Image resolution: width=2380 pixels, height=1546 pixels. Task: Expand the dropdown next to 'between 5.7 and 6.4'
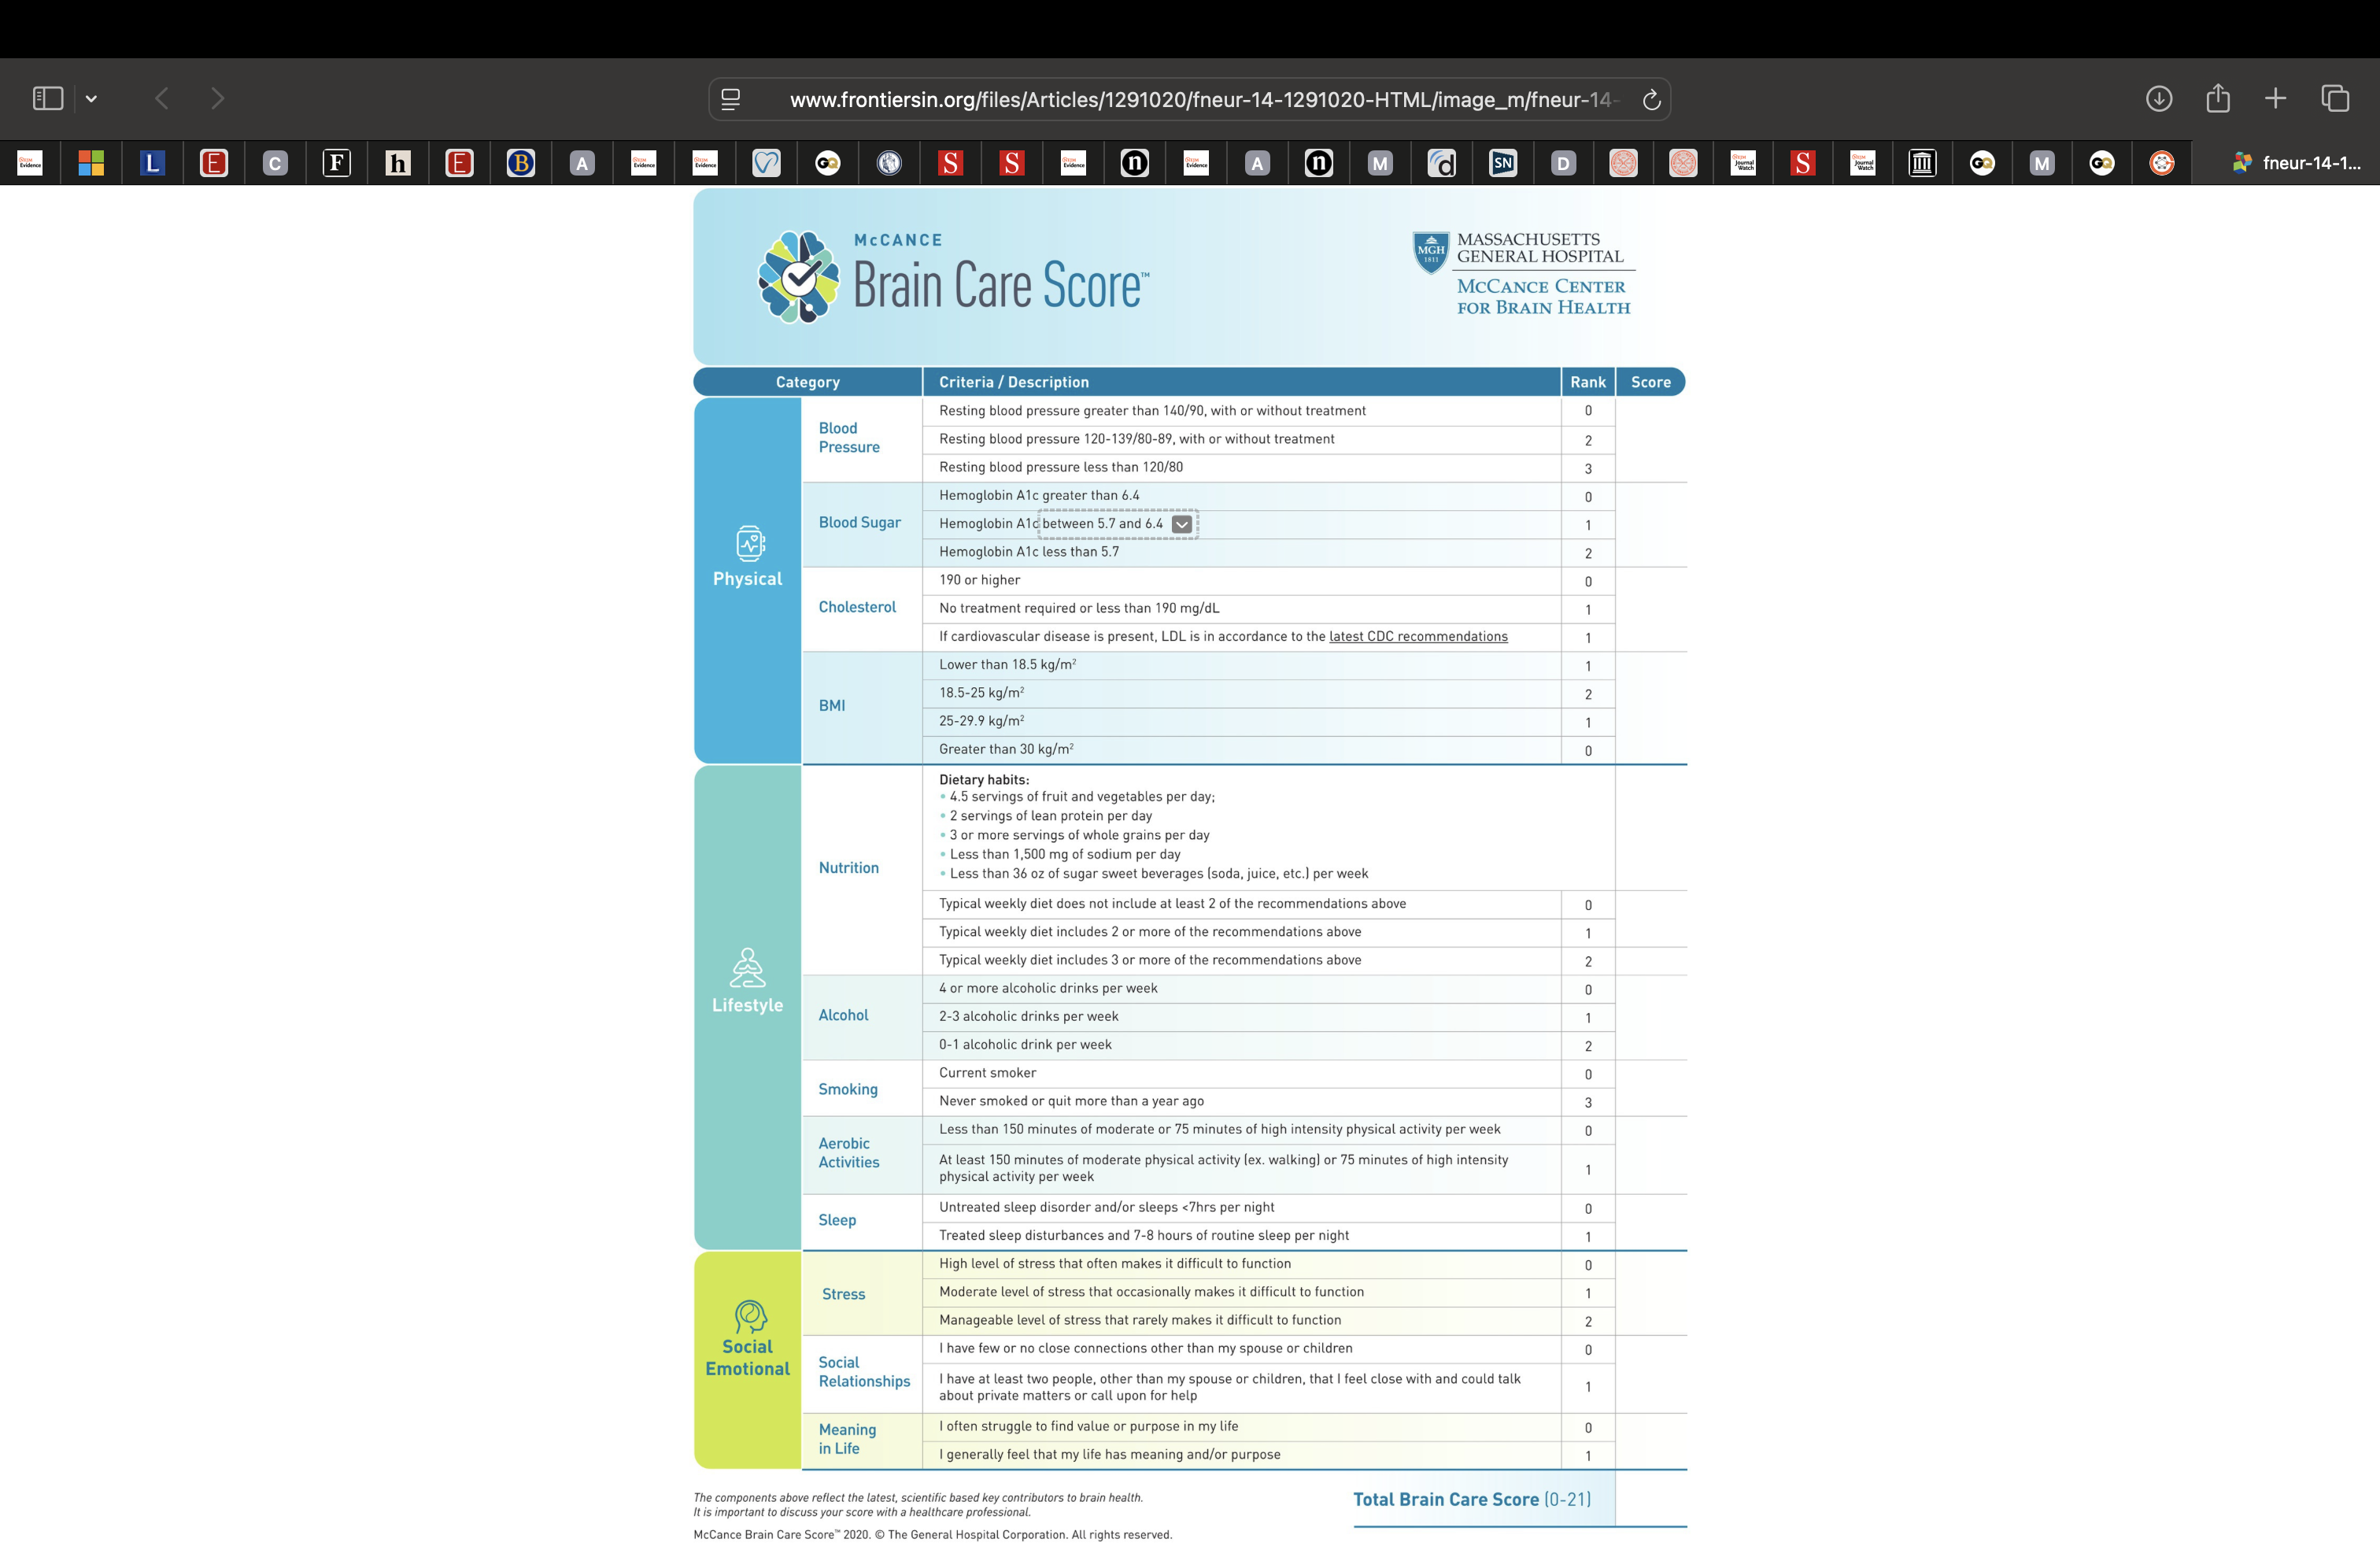pos(1181,524)
